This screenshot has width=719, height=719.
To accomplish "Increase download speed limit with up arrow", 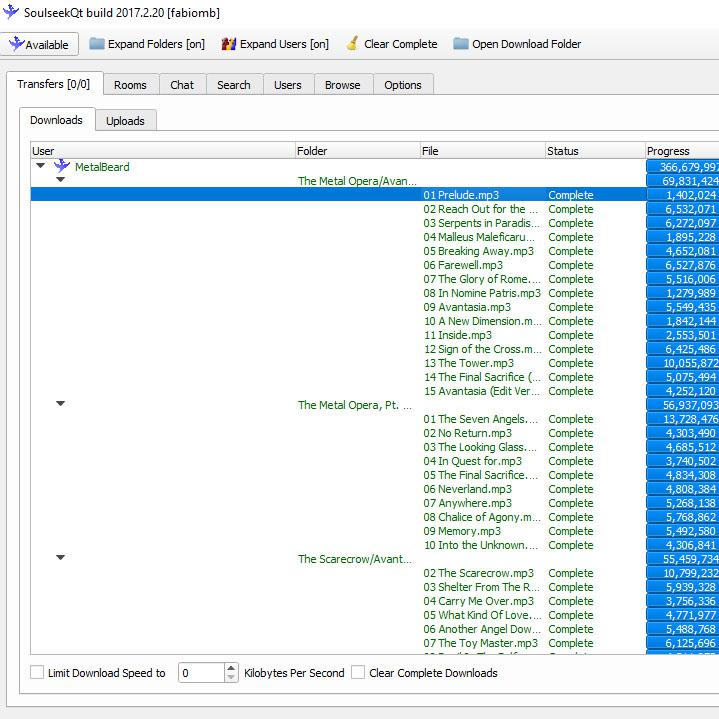I will (x=232, y=668).
